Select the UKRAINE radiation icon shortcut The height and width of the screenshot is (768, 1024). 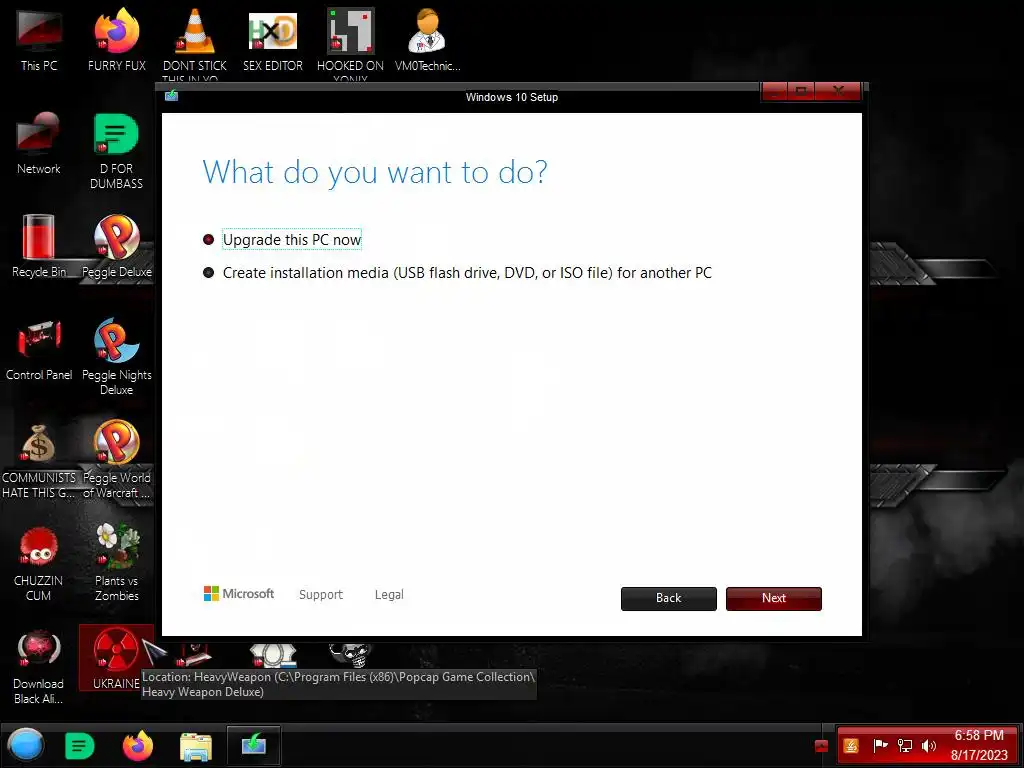(116, 658)
